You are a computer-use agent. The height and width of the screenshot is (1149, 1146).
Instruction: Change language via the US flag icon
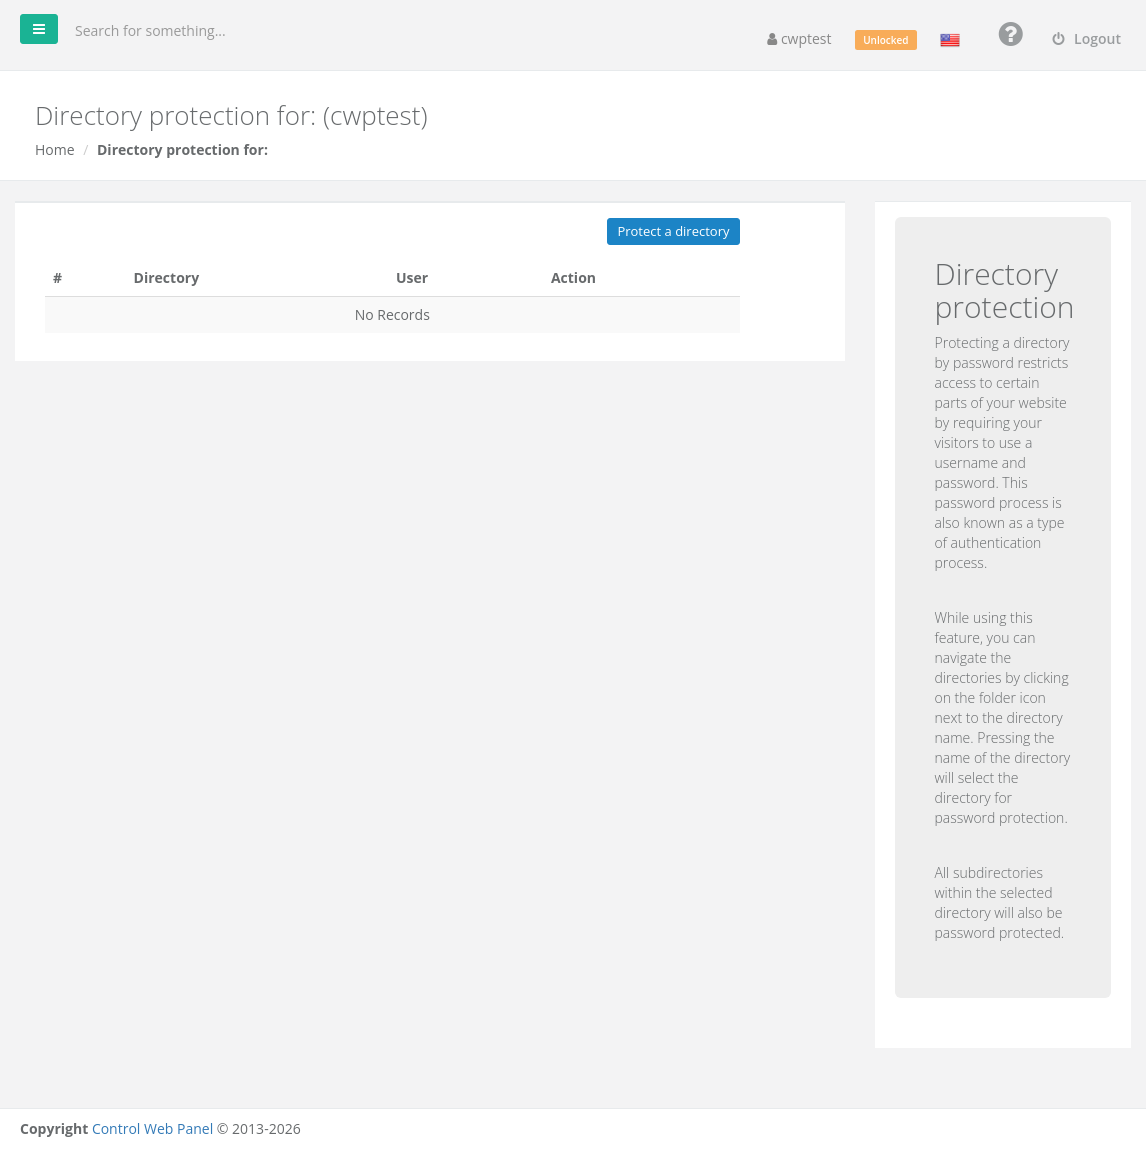(x=950, y=40)
